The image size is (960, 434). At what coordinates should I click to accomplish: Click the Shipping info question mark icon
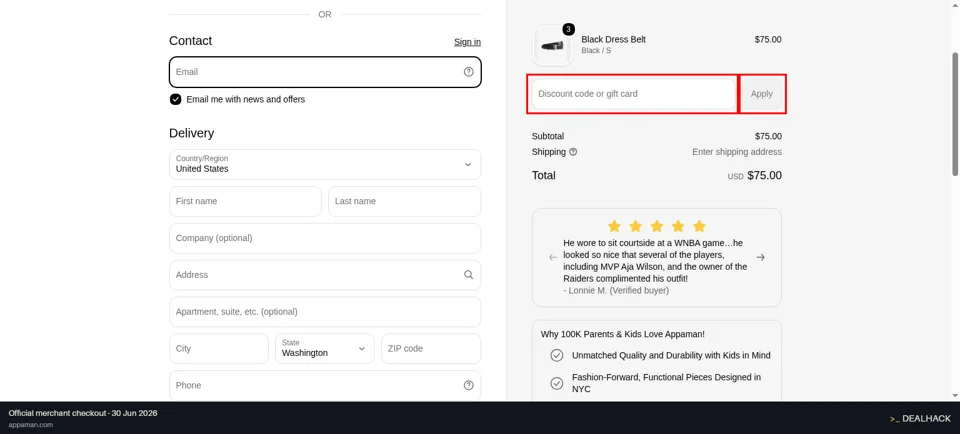[573, 152]
